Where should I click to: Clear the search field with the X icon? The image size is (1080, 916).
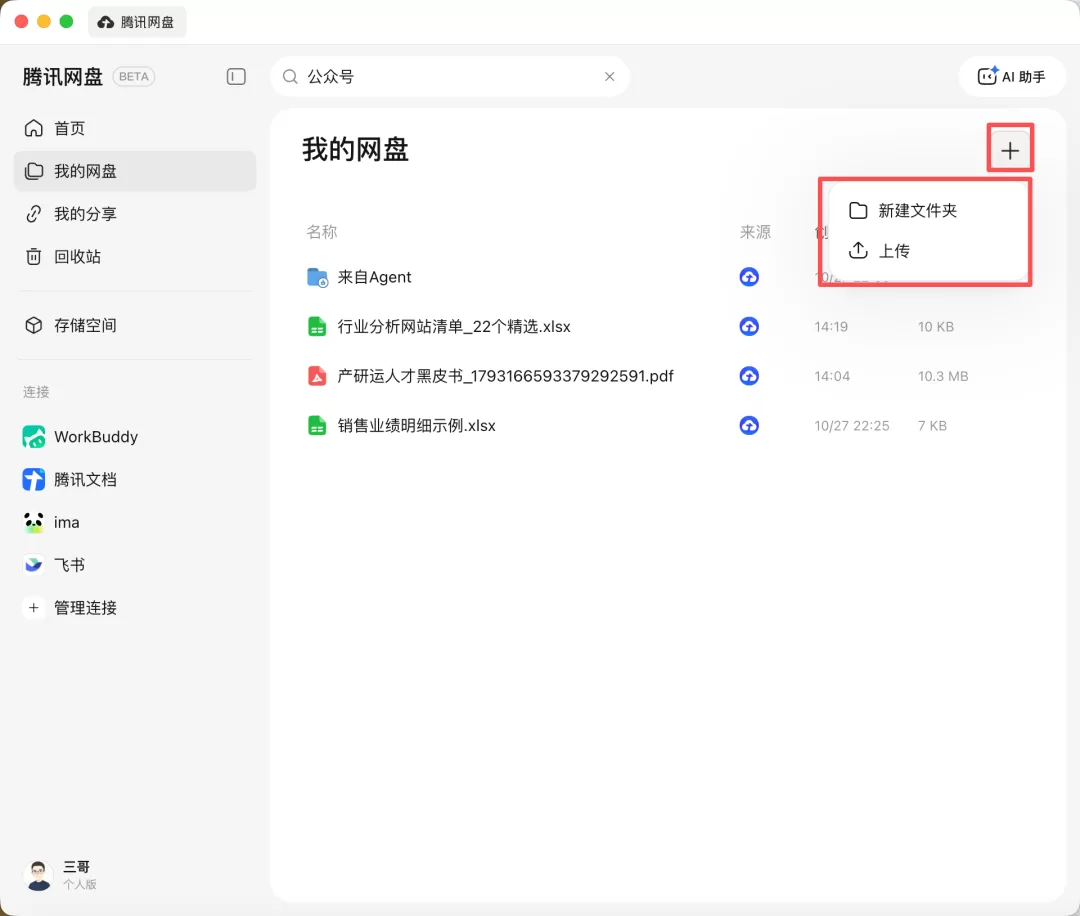point(610,76)
